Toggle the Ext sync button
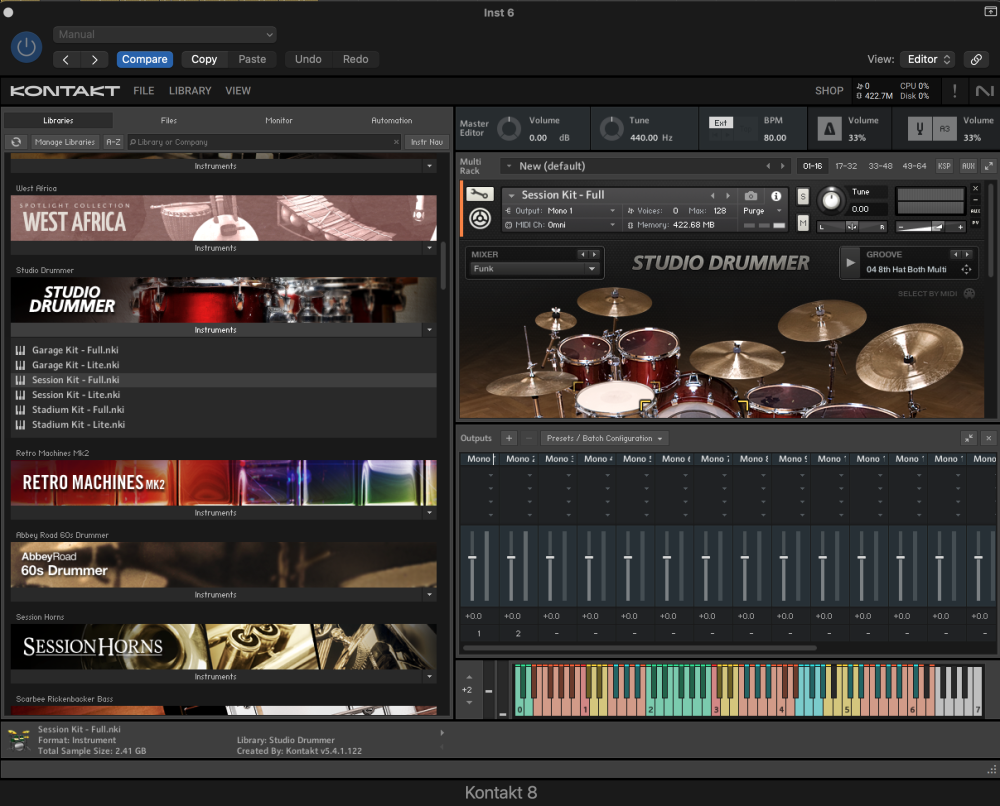 point(721,122)
